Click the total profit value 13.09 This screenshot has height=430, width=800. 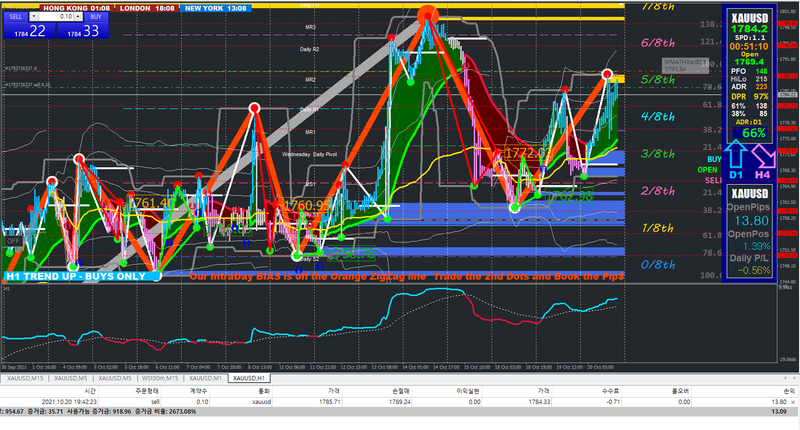(779, 412)
